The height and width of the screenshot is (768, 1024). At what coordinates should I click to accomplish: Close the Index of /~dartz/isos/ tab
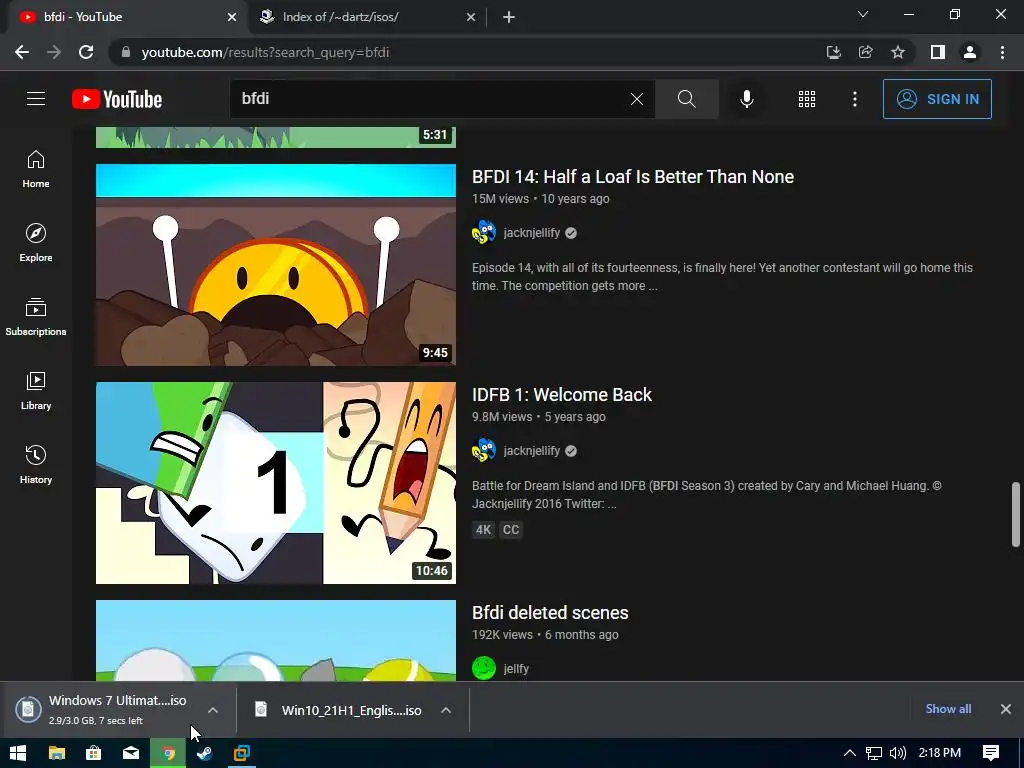471,17
